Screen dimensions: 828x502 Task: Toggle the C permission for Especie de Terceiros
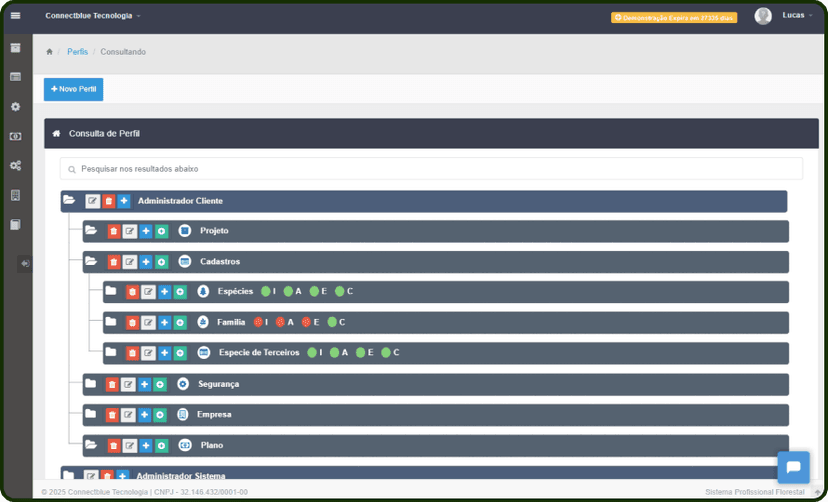point(385,353)
